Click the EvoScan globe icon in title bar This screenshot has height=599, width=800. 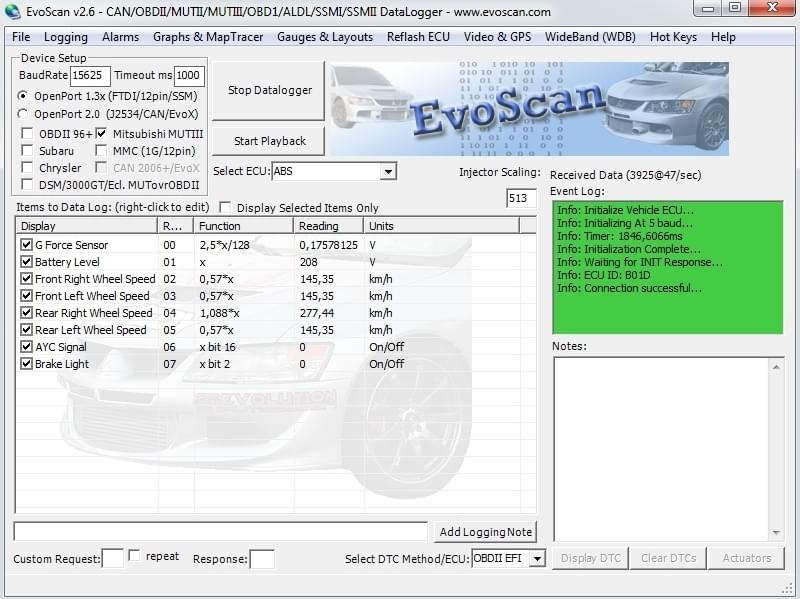tap(12, 11)
